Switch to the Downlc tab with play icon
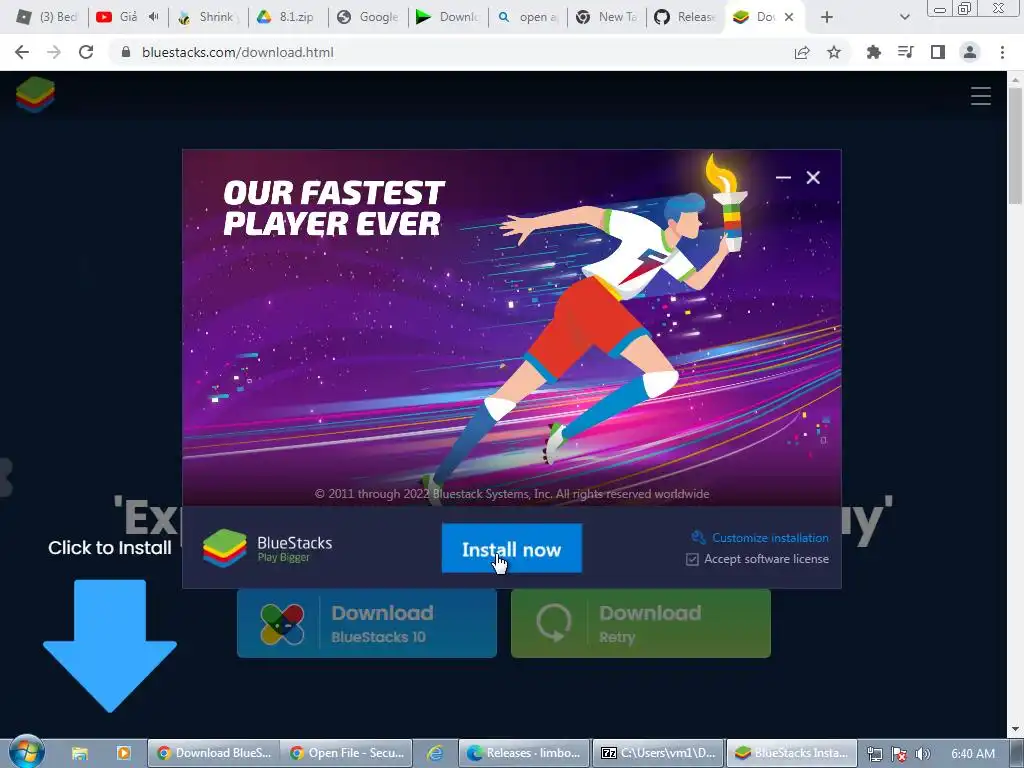1024x768 pixels. [448, 17]
